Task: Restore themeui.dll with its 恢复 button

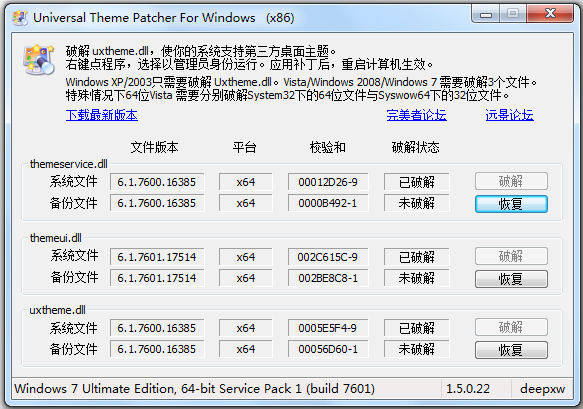Action: [x=511, y=279]
